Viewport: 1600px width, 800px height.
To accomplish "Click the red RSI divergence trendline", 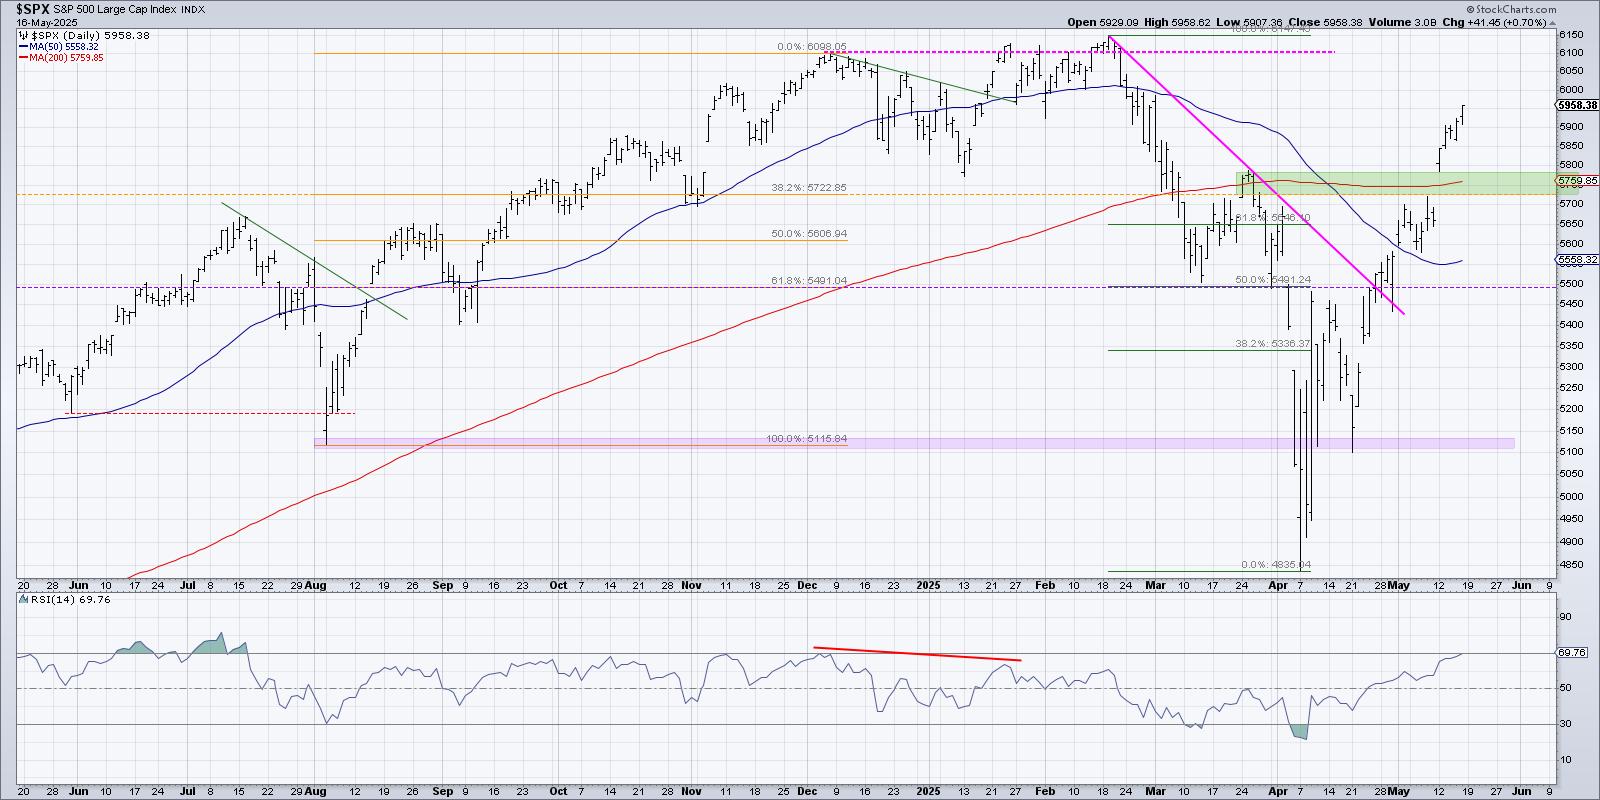I will coord(917,654).
